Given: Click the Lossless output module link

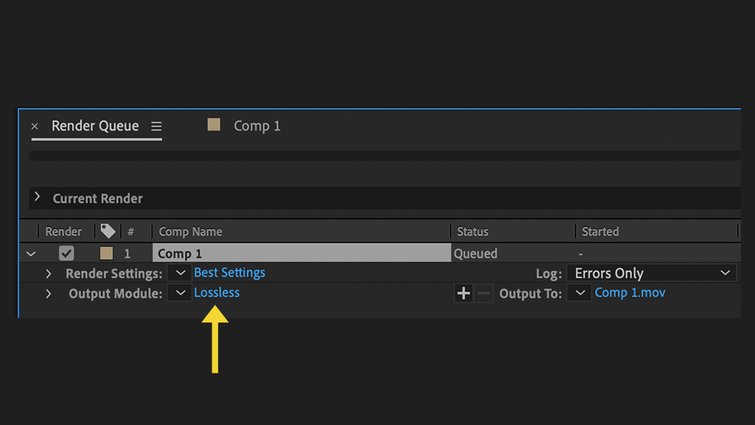Looking at the screenshot, I should pyautogui.click(x=217, y=293).
